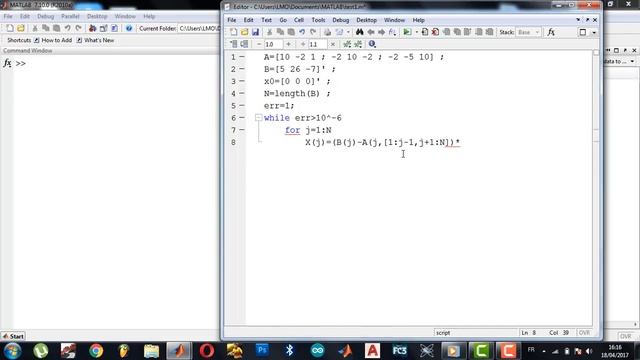
Task: Navigate back with the Editor left arrow
Action: pyautogui.click(x=371, y=32)
